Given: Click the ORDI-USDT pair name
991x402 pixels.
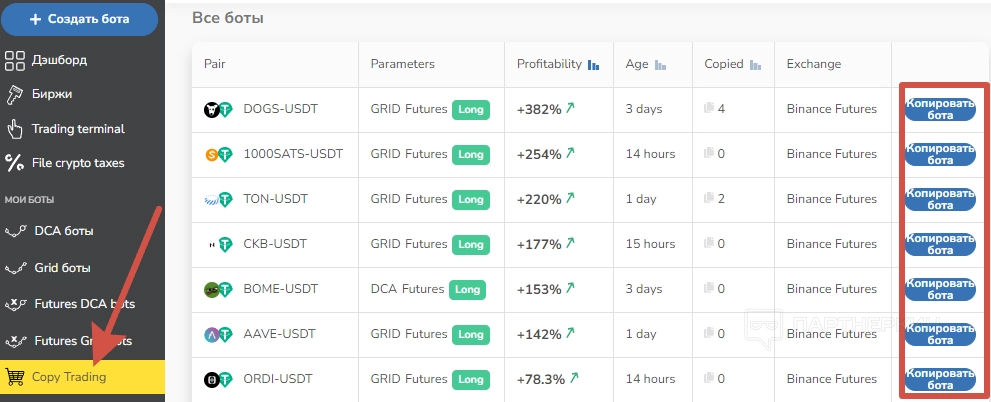Looking at the screenshot, I should pos(278,379).
